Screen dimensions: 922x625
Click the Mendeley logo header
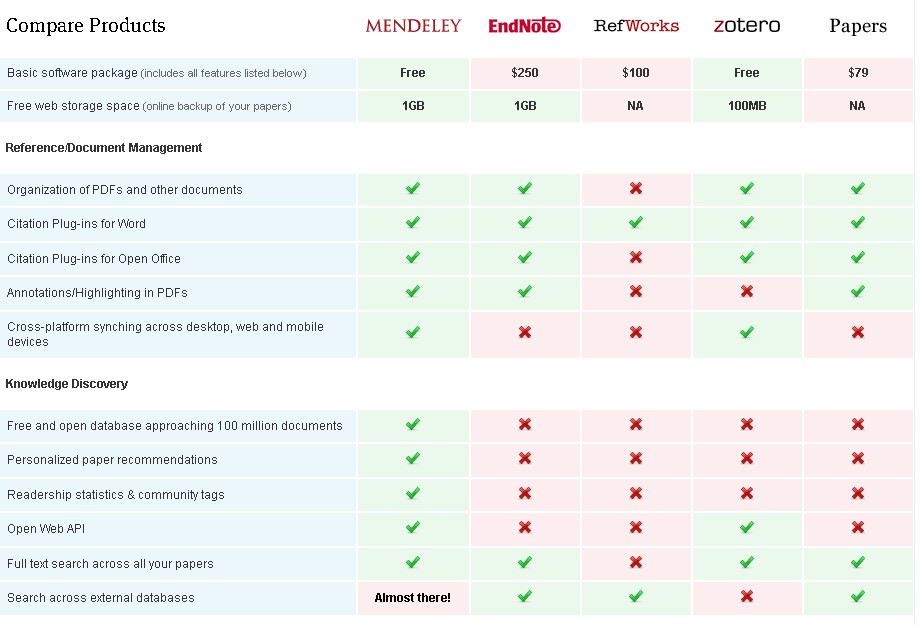coord(413,25)
